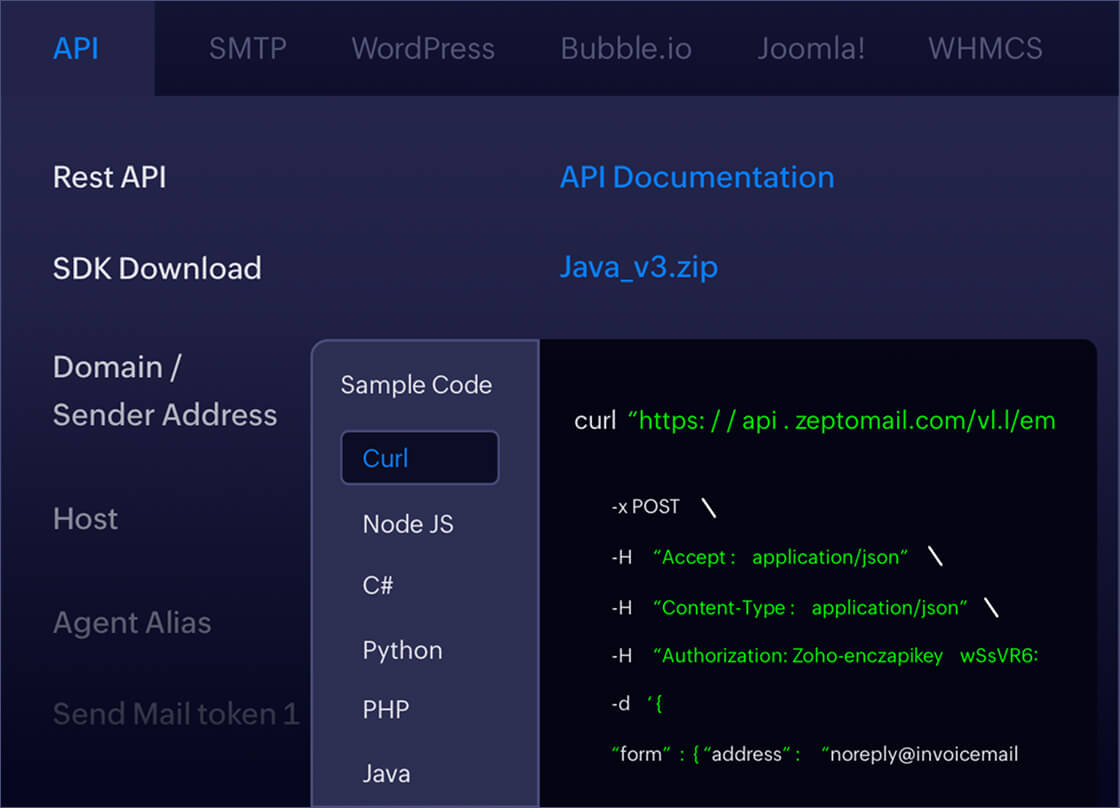The height and width of the screenshot is (808, 1120).
Task: Select Curl sample code option
Action: pyautogui.click(x=420, y=458)
